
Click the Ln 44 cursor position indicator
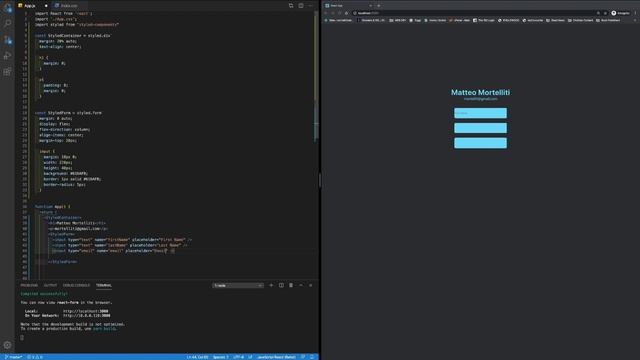tap(197, 357)
